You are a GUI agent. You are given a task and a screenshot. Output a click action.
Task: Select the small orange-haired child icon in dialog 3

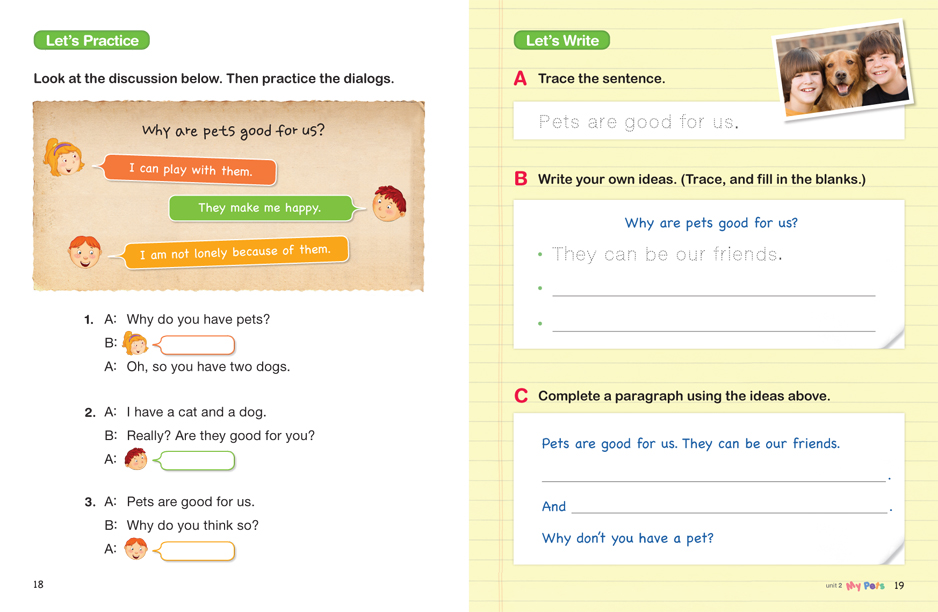click(x=136, y=549)
